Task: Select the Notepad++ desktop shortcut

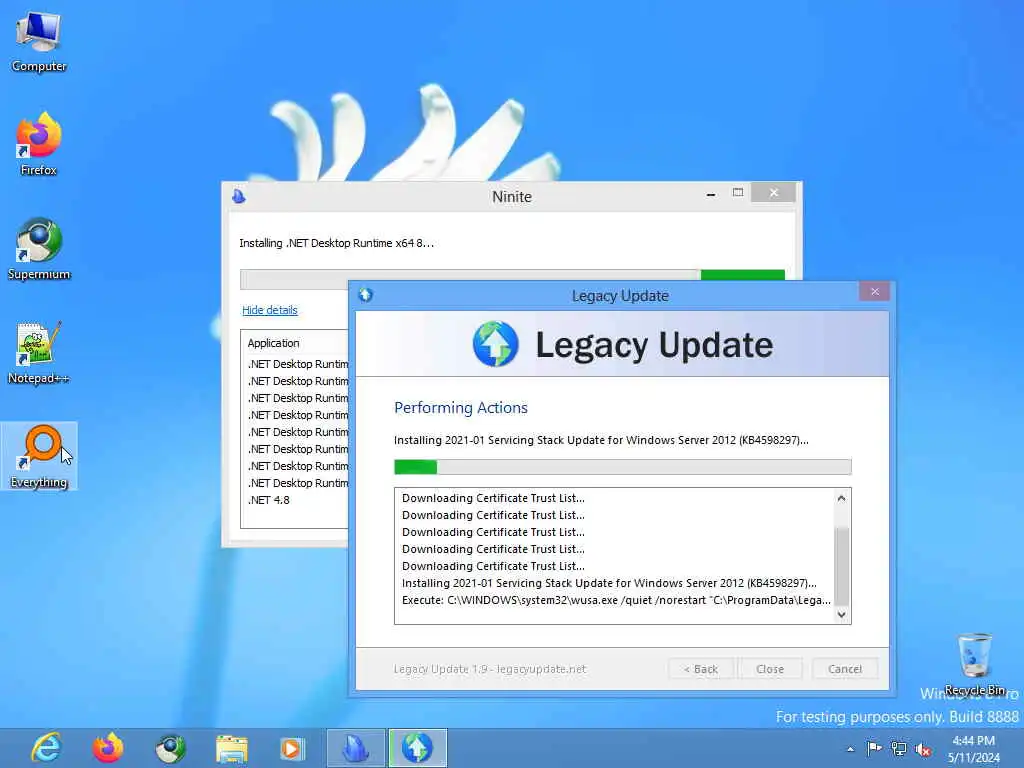Action: click(39, 353)
